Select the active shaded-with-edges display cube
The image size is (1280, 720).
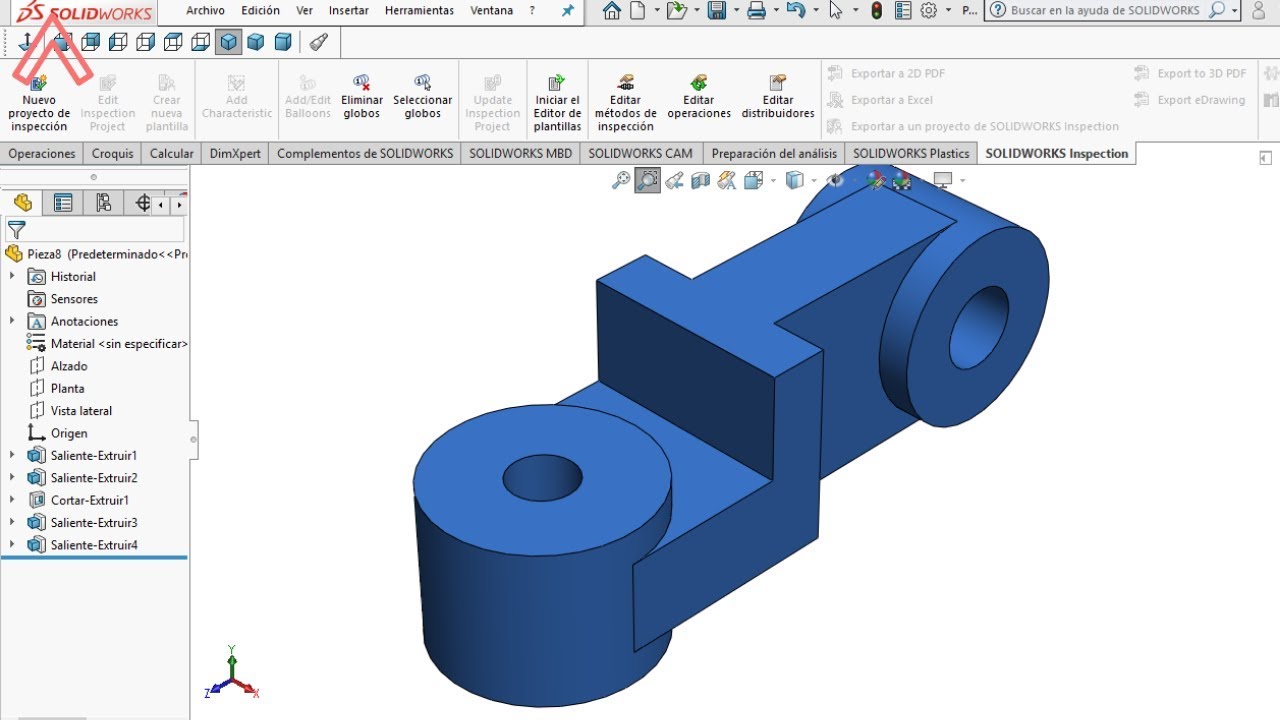click(229, 42)
